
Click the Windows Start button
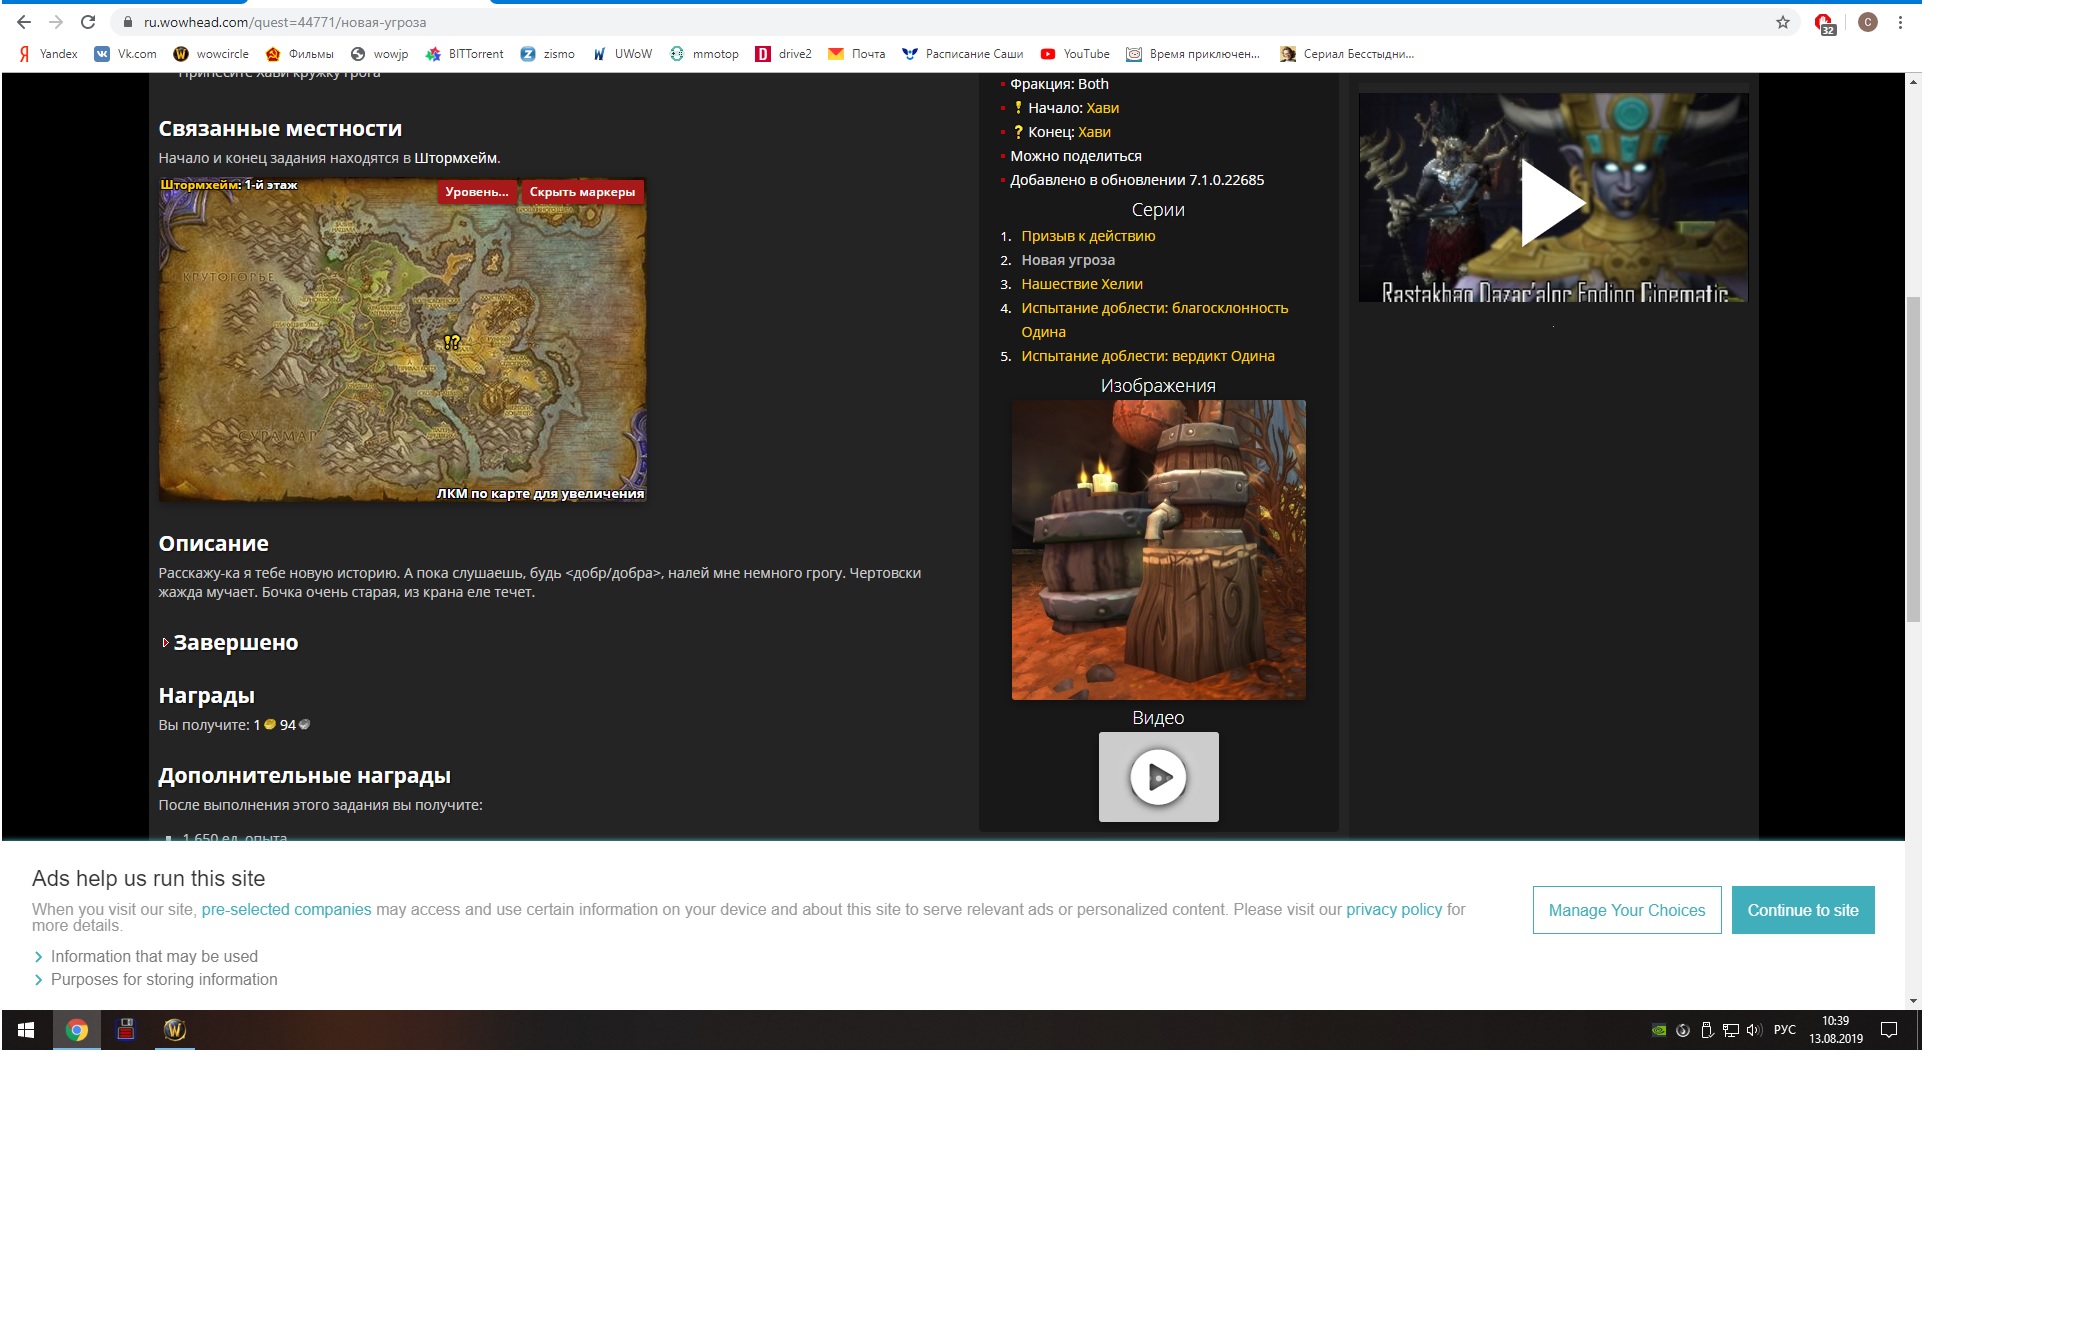click(26, 1030)
